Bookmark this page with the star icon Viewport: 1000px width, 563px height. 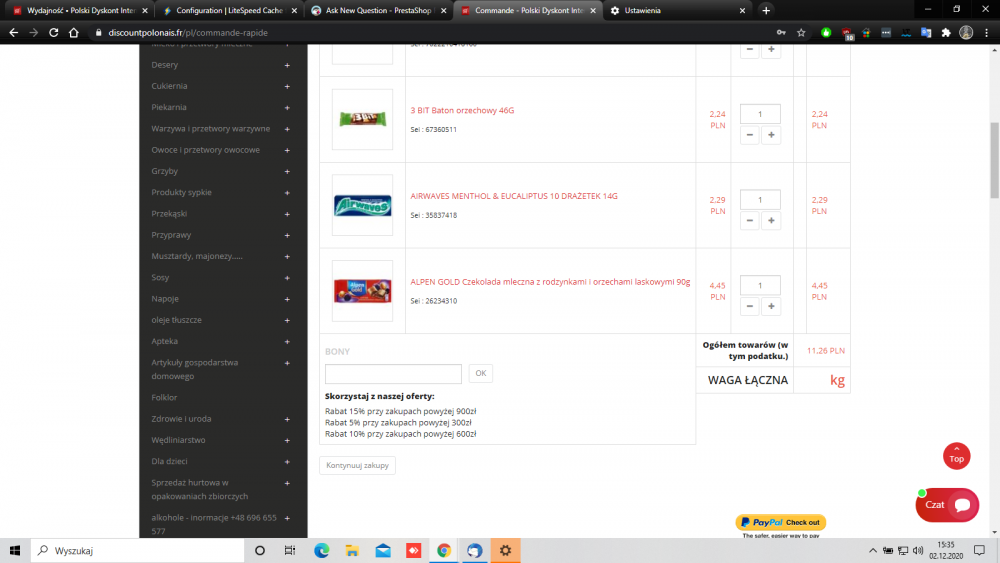coord(801,33)
